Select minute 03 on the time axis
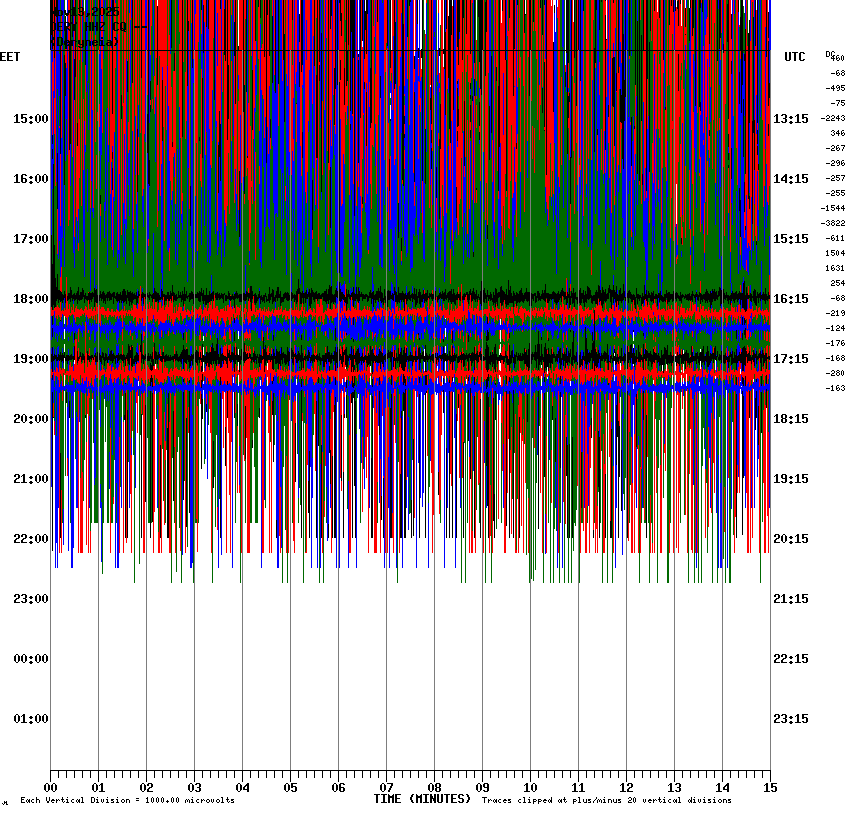 [194, 787]
